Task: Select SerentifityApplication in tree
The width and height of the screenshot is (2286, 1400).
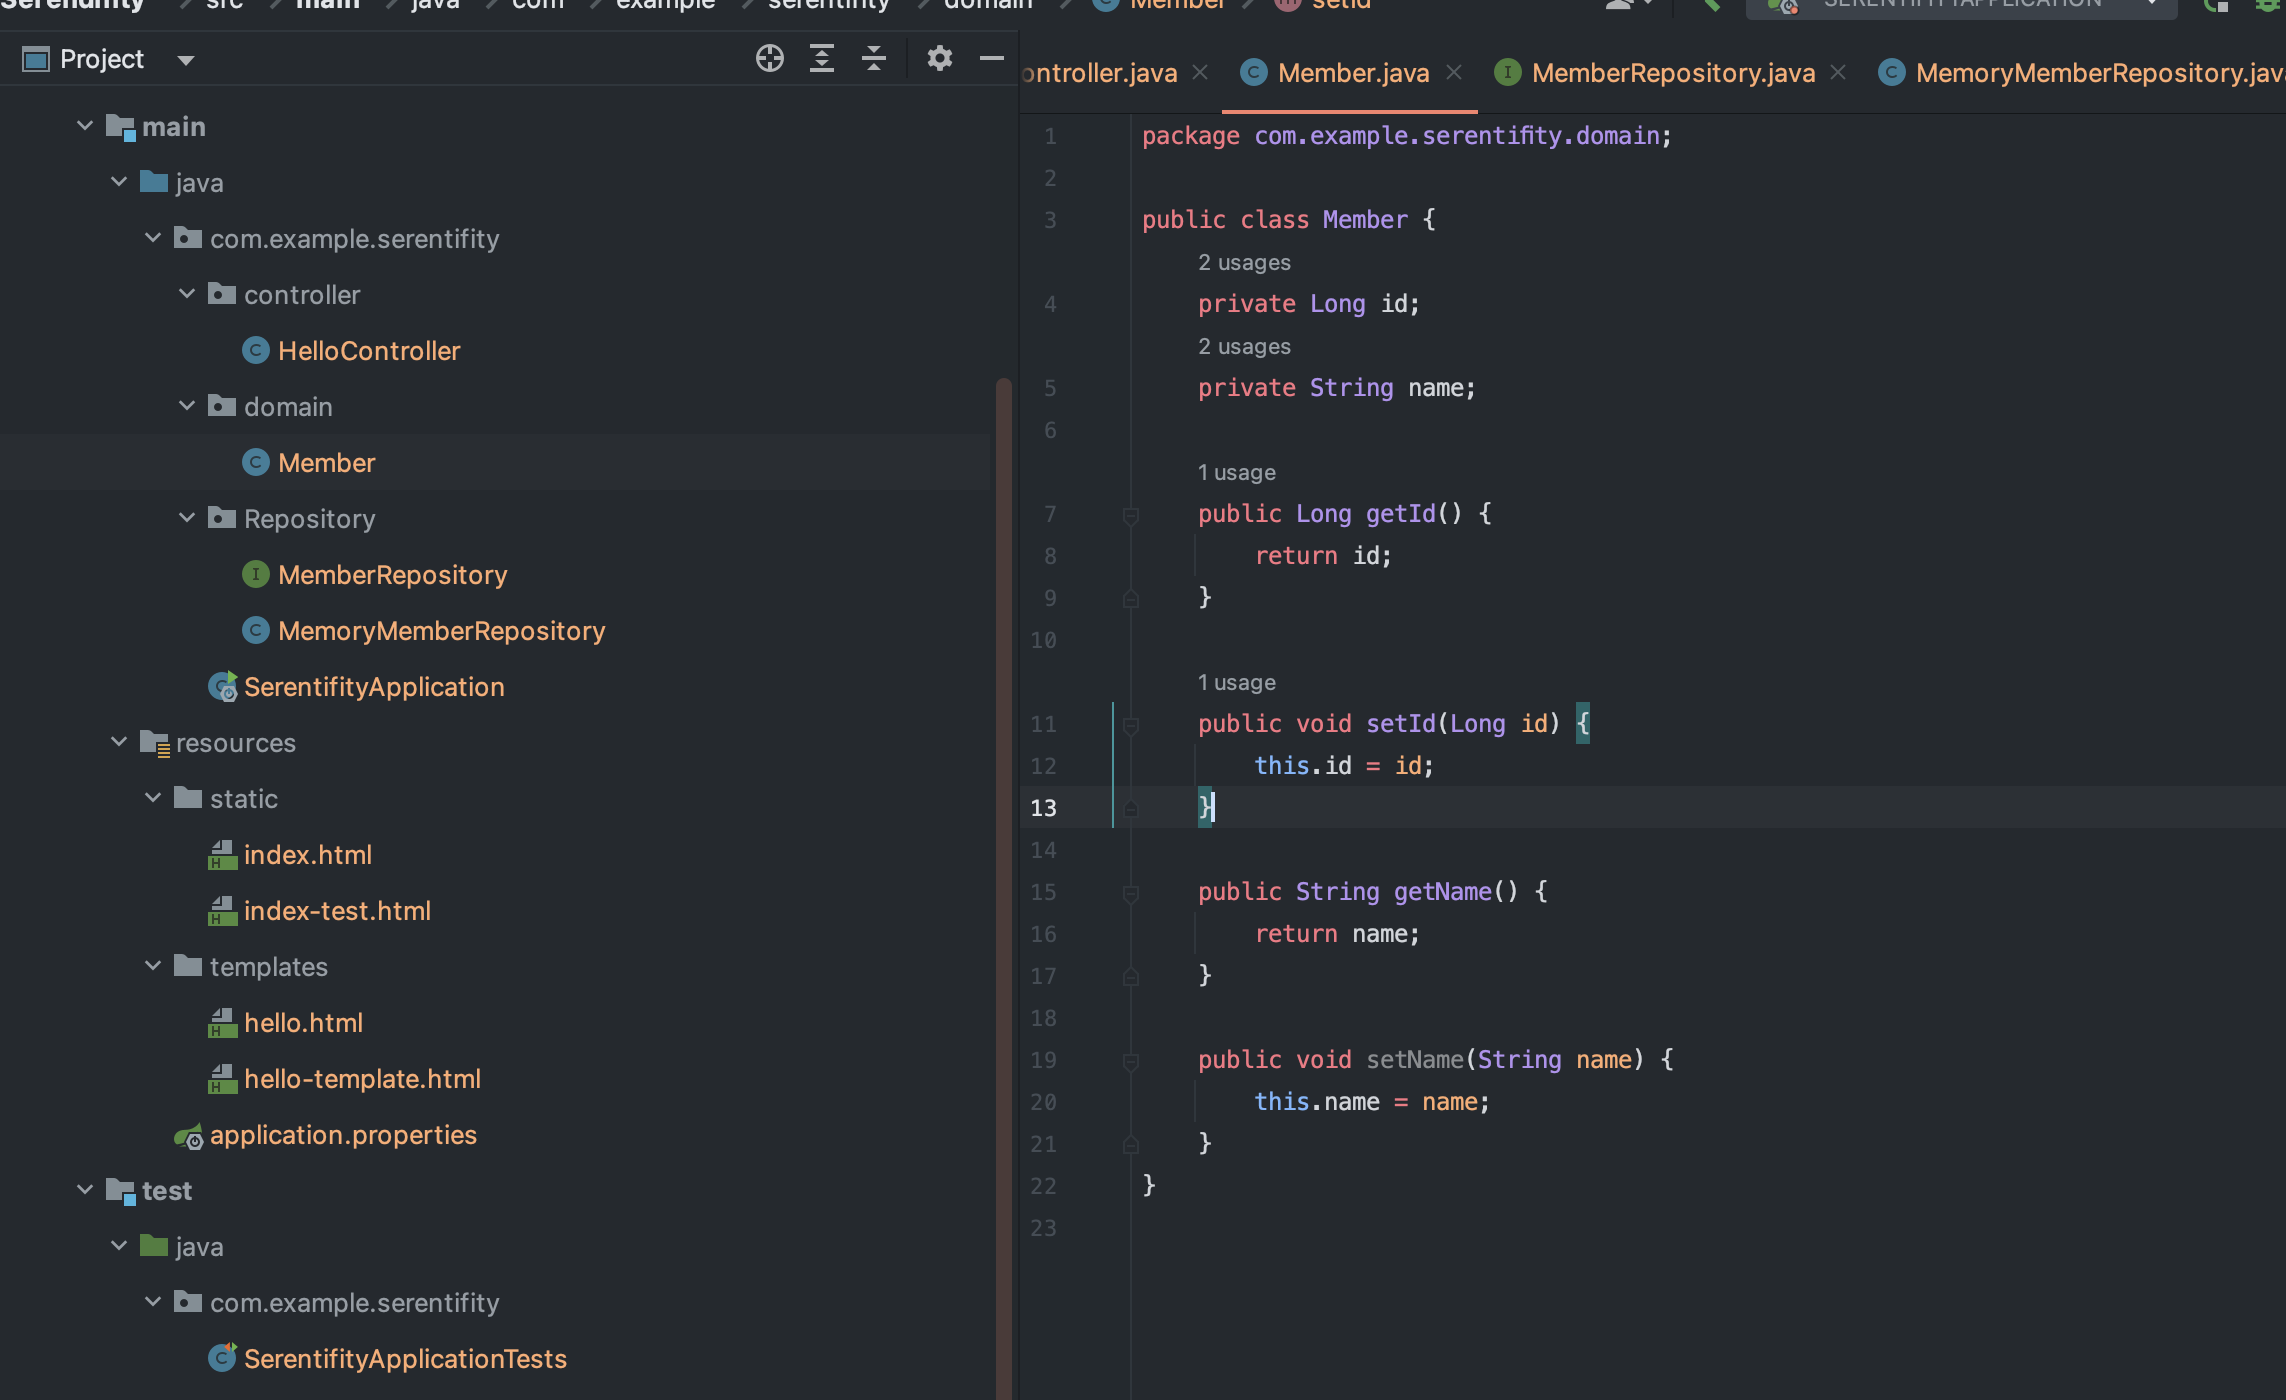Action: 374,687
